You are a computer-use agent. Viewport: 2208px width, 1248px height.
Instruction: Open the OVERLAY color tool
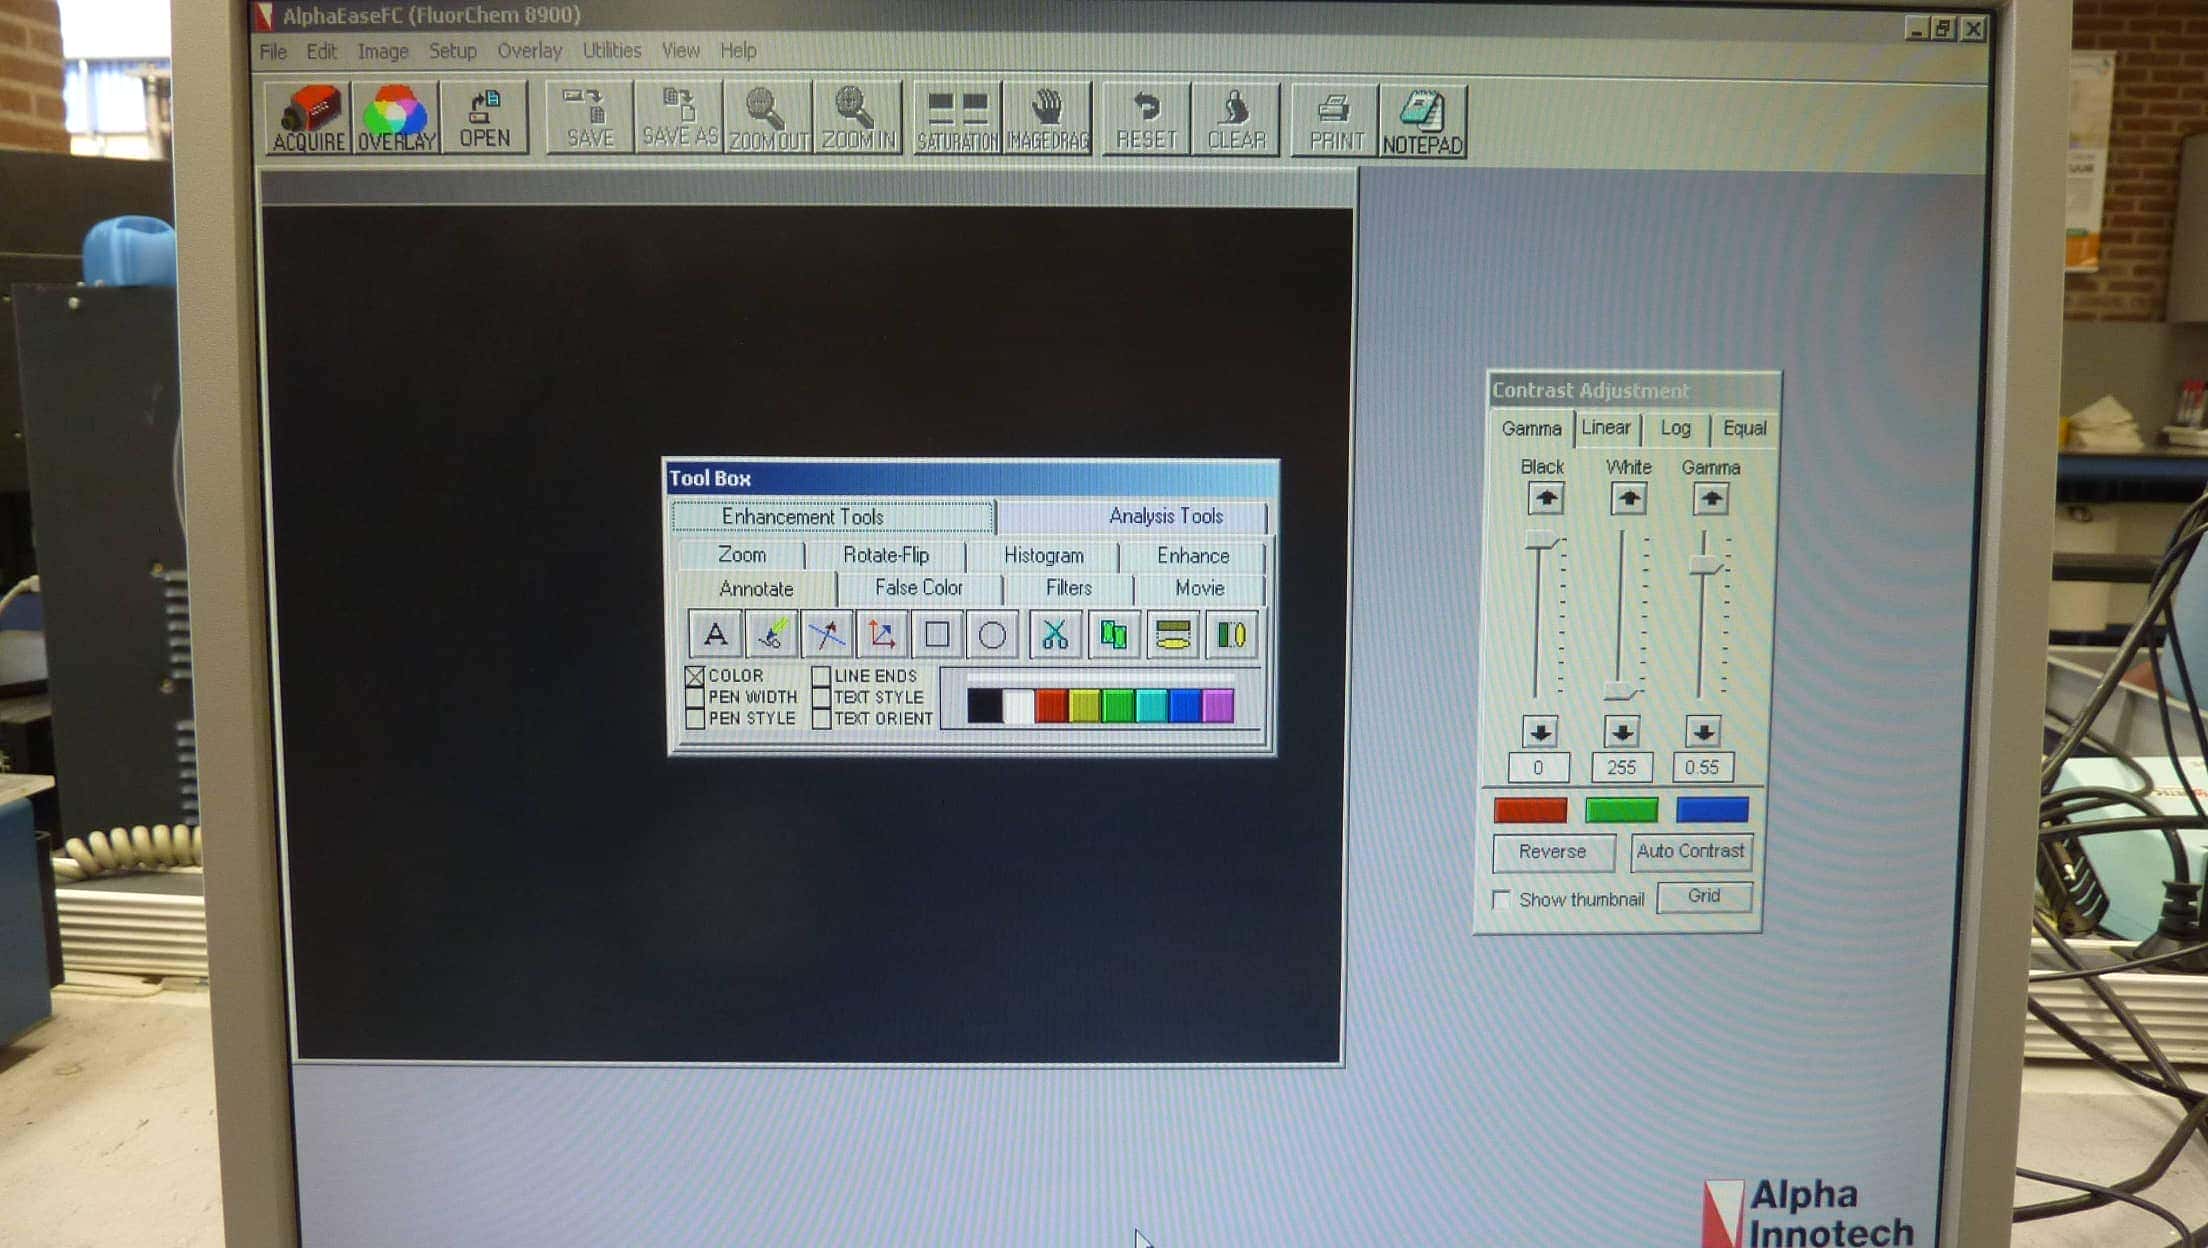[x=396, y=118]
